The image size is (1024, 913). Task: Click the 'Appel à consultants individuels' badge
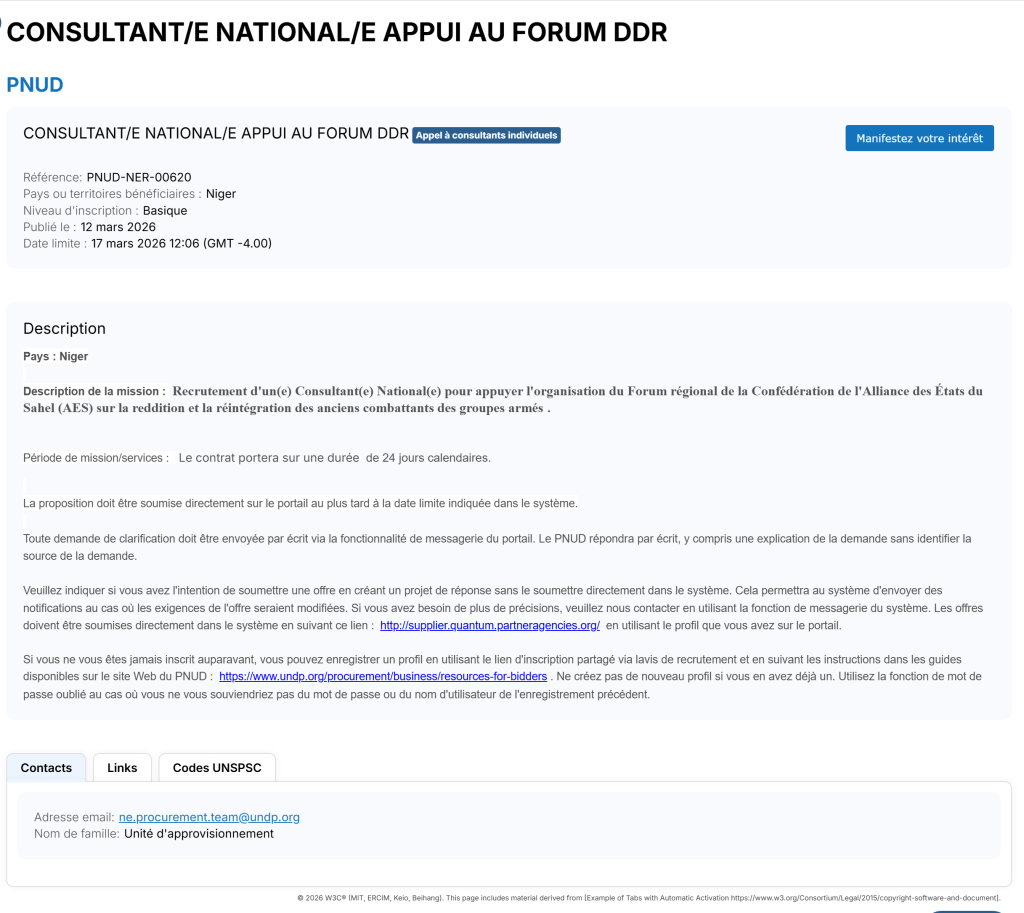pos(486,135)
